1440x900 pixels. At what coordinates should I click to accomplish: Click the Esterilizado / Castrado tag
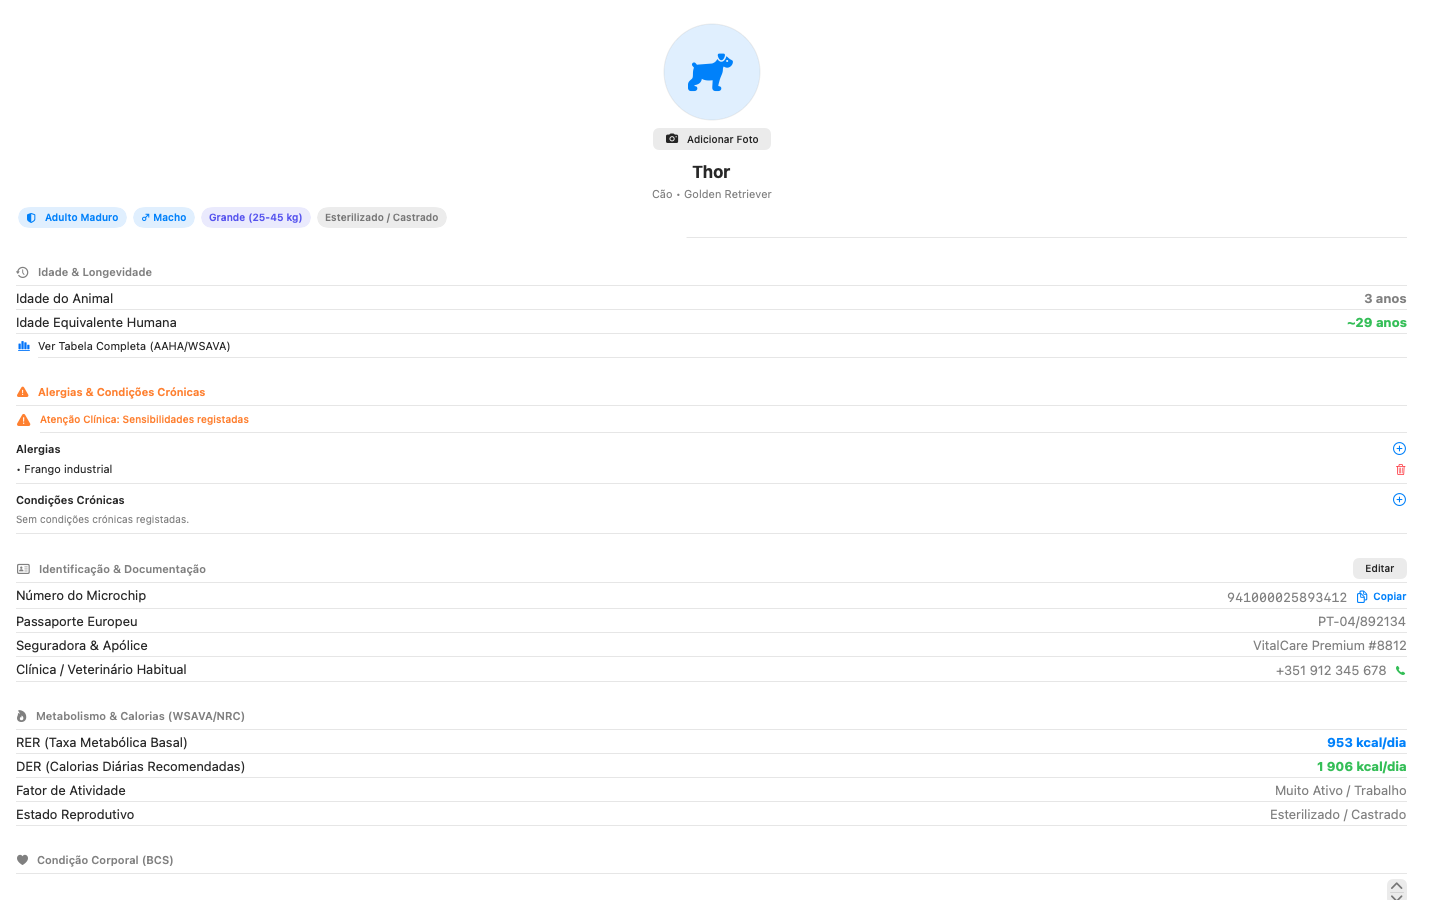pos(382,217)
